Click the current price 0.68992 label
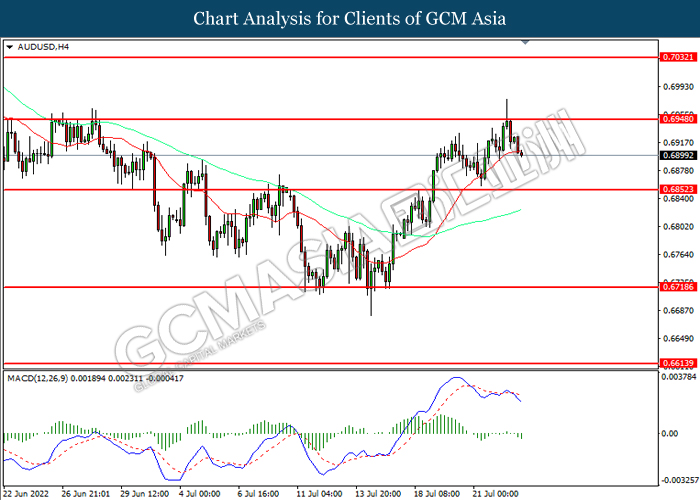 click(678, 155)
